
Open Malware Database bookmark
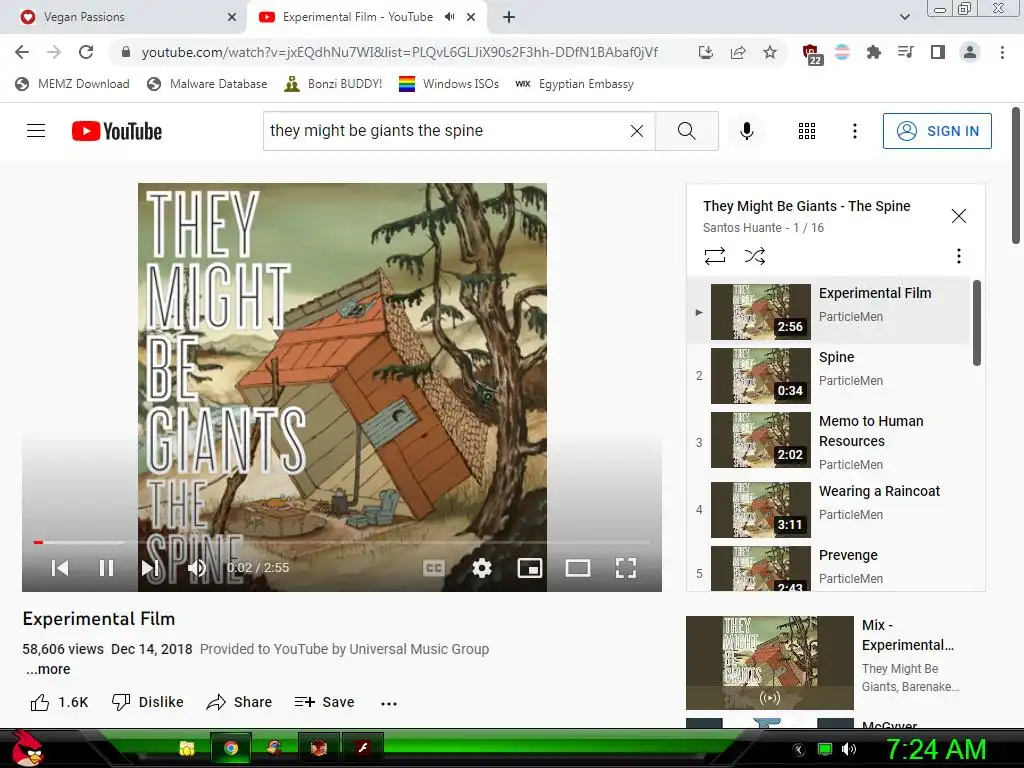pyautogui.click(x=208, y=84)
